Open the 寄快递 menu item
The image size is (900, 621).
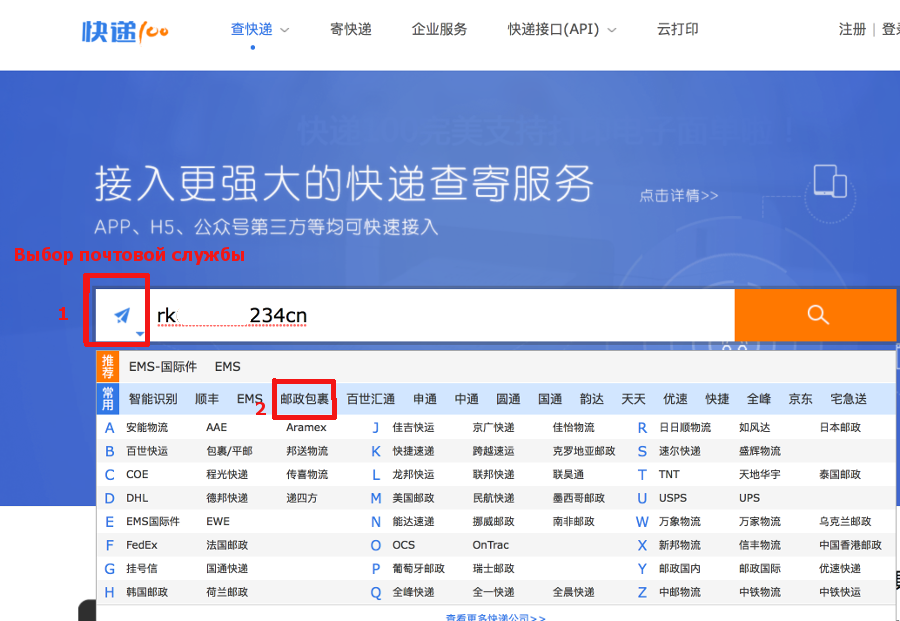click(351, 29)
